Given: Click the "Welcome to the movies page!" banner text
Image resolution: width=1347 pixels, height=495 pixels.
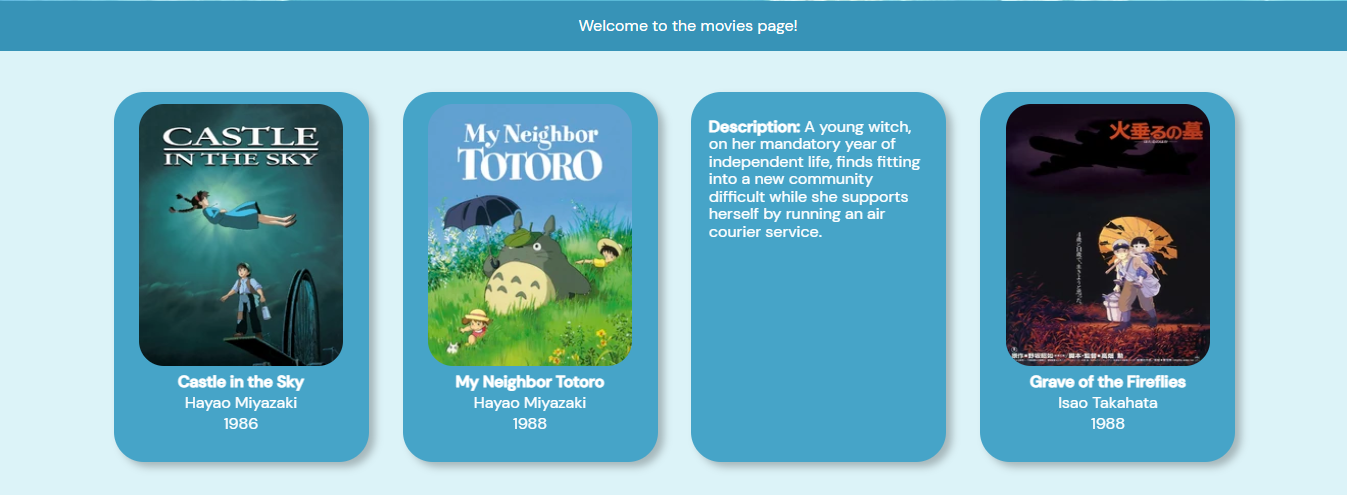Looking at the screenshot, I should click(688, 26).
